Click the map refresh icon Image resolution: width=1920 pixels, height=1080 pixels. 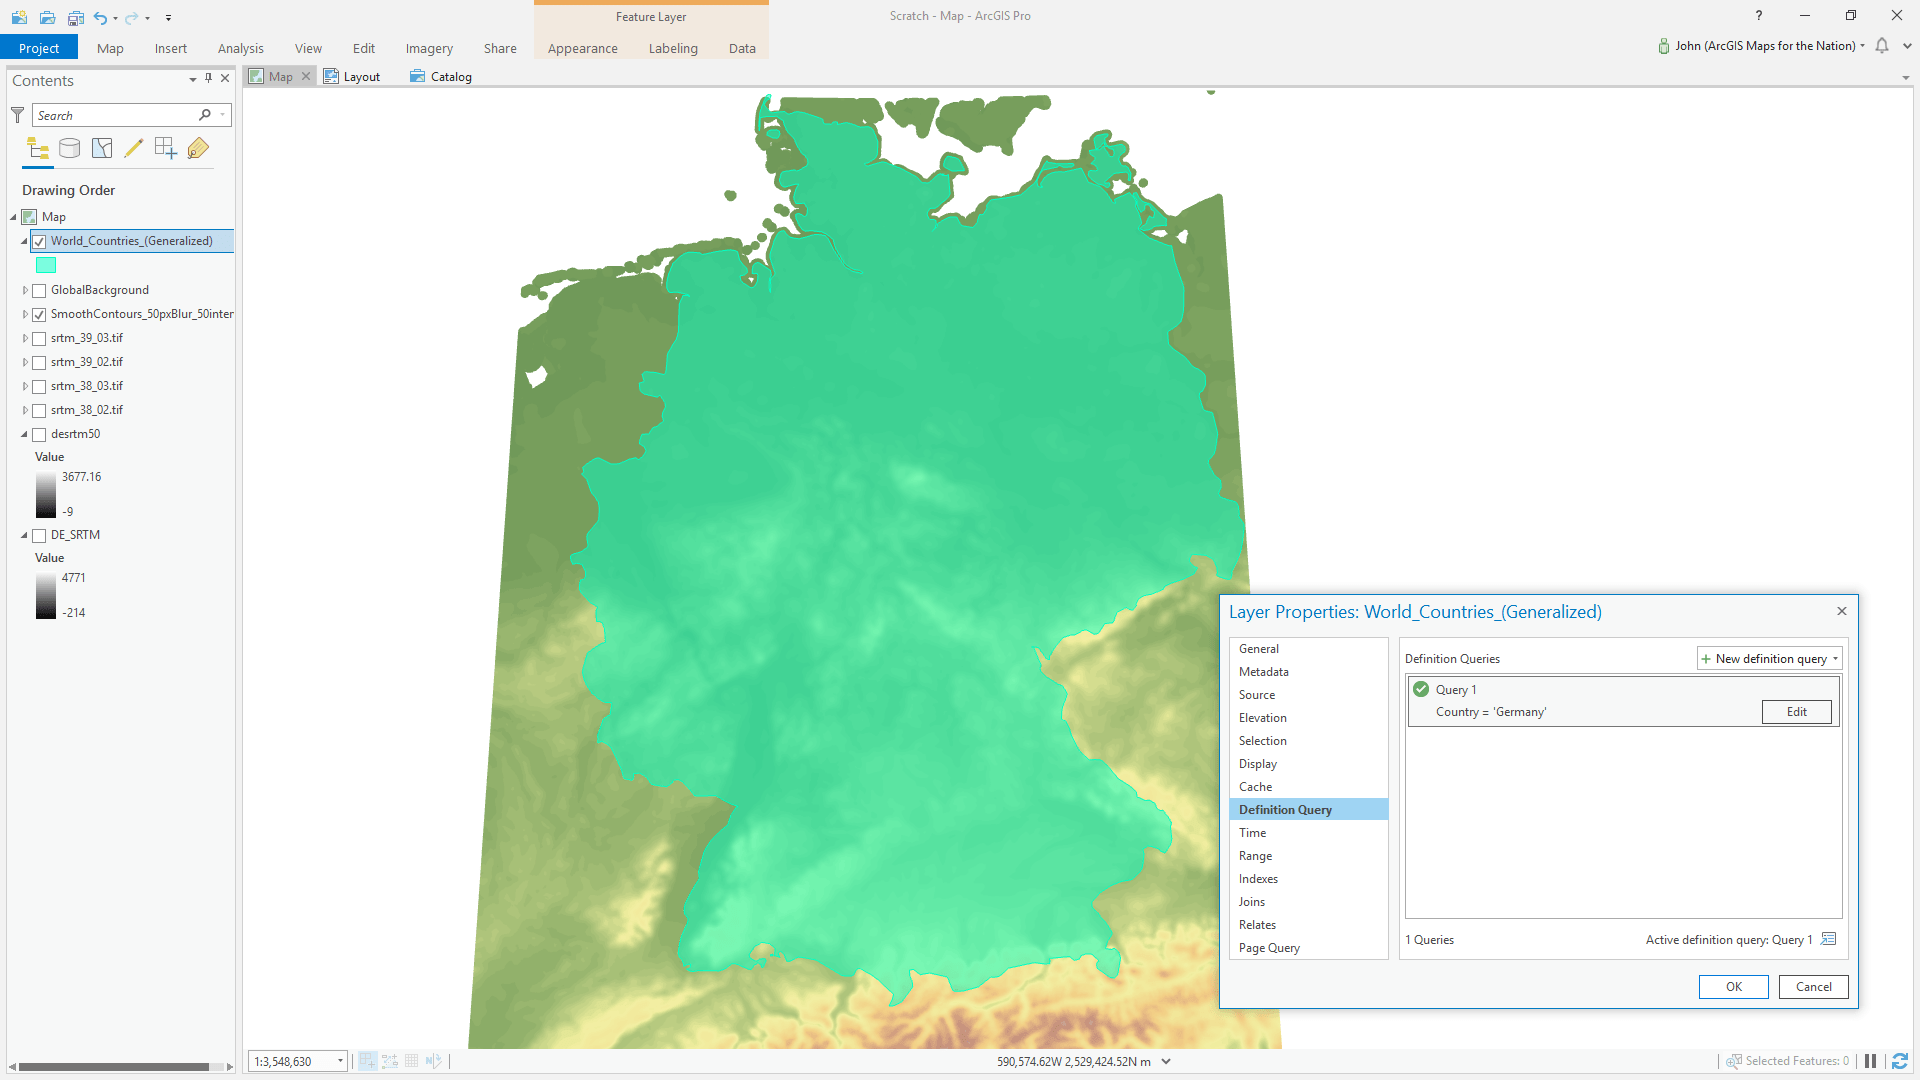[x=1900, y=1061]
